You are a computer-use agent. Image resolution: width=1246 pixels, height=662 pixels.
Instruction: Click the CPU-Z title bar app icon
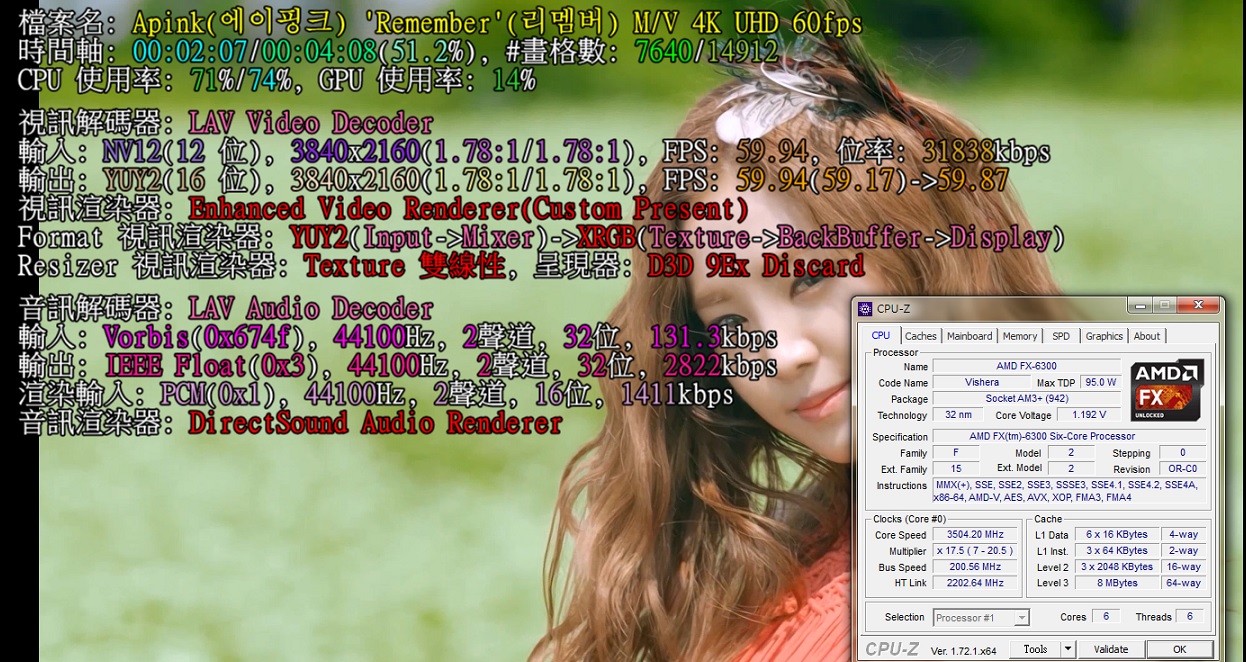(865, 309)
